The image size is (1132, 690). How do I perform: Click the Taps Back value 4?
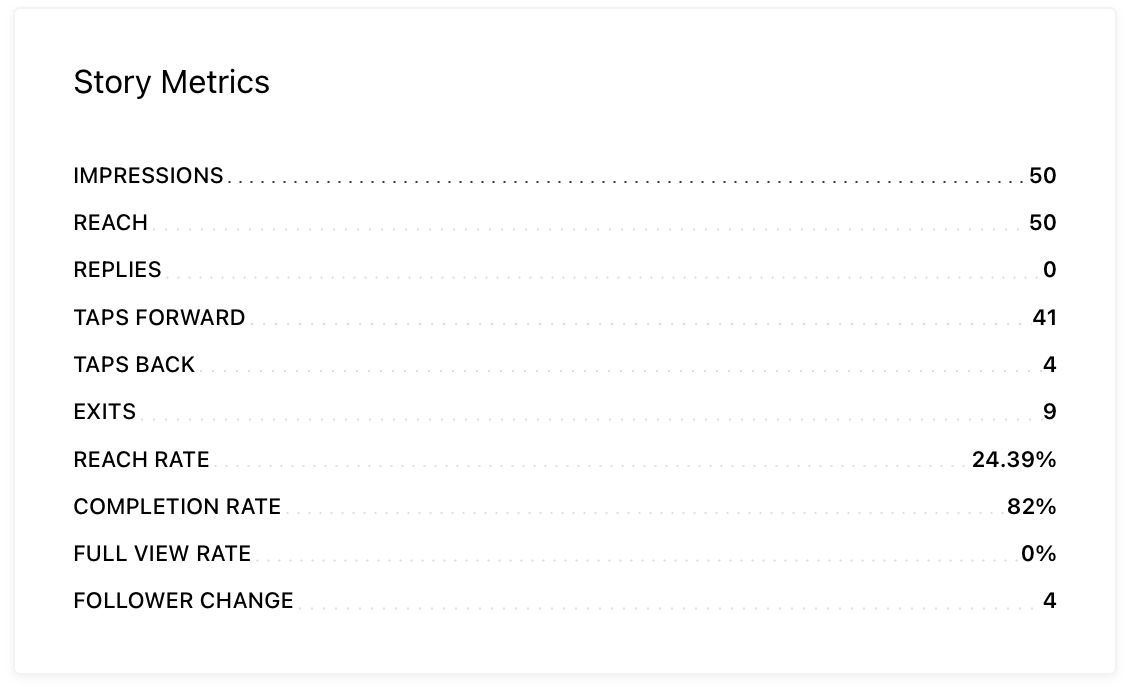[1050, 364]
